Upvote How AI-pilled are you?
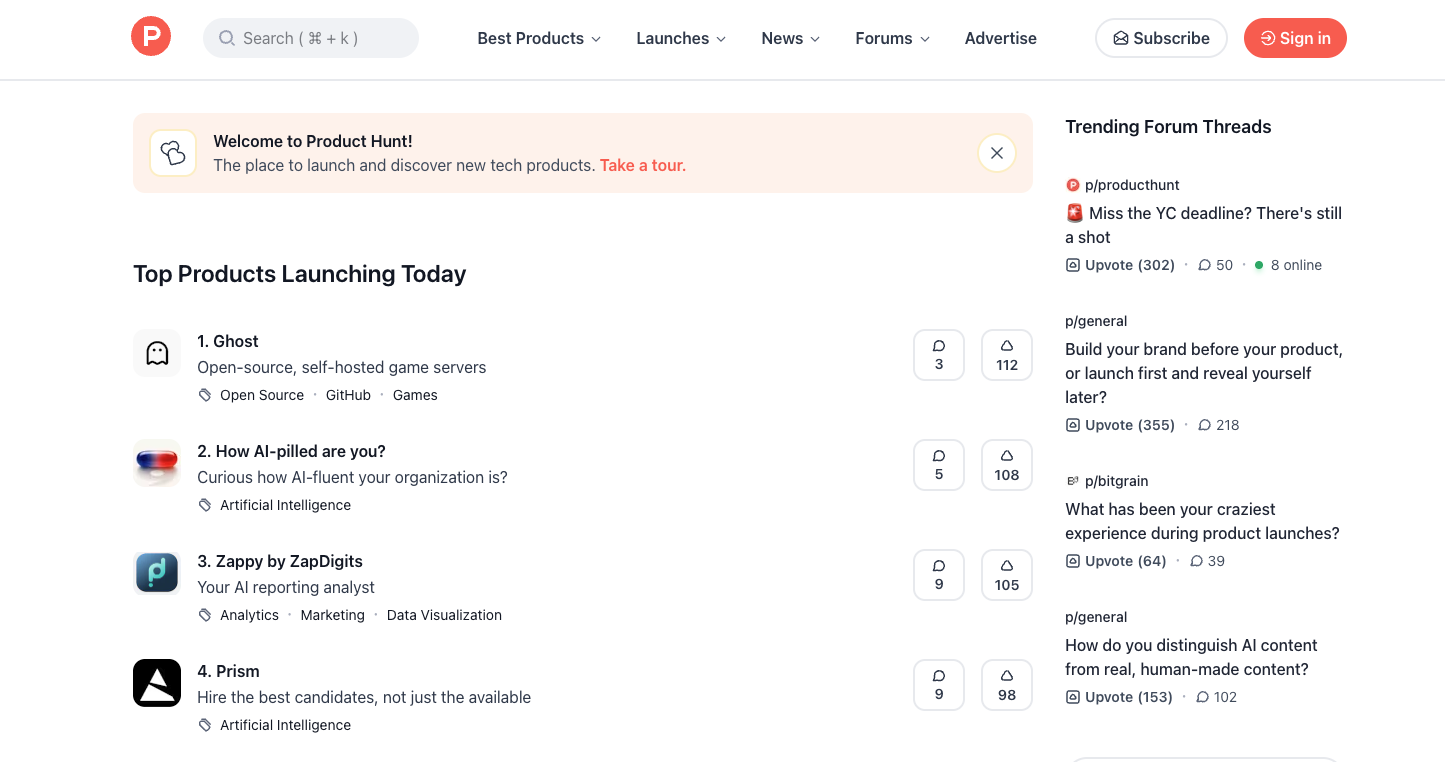 pyautogui.click(x=1007, y=465)
